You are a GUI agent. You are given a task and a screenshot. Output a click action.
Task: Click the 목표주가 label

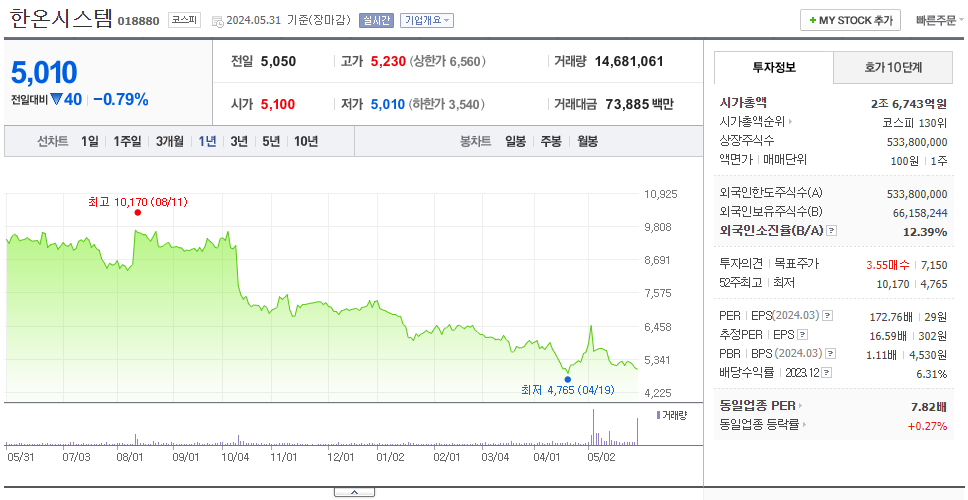point(797,264)
